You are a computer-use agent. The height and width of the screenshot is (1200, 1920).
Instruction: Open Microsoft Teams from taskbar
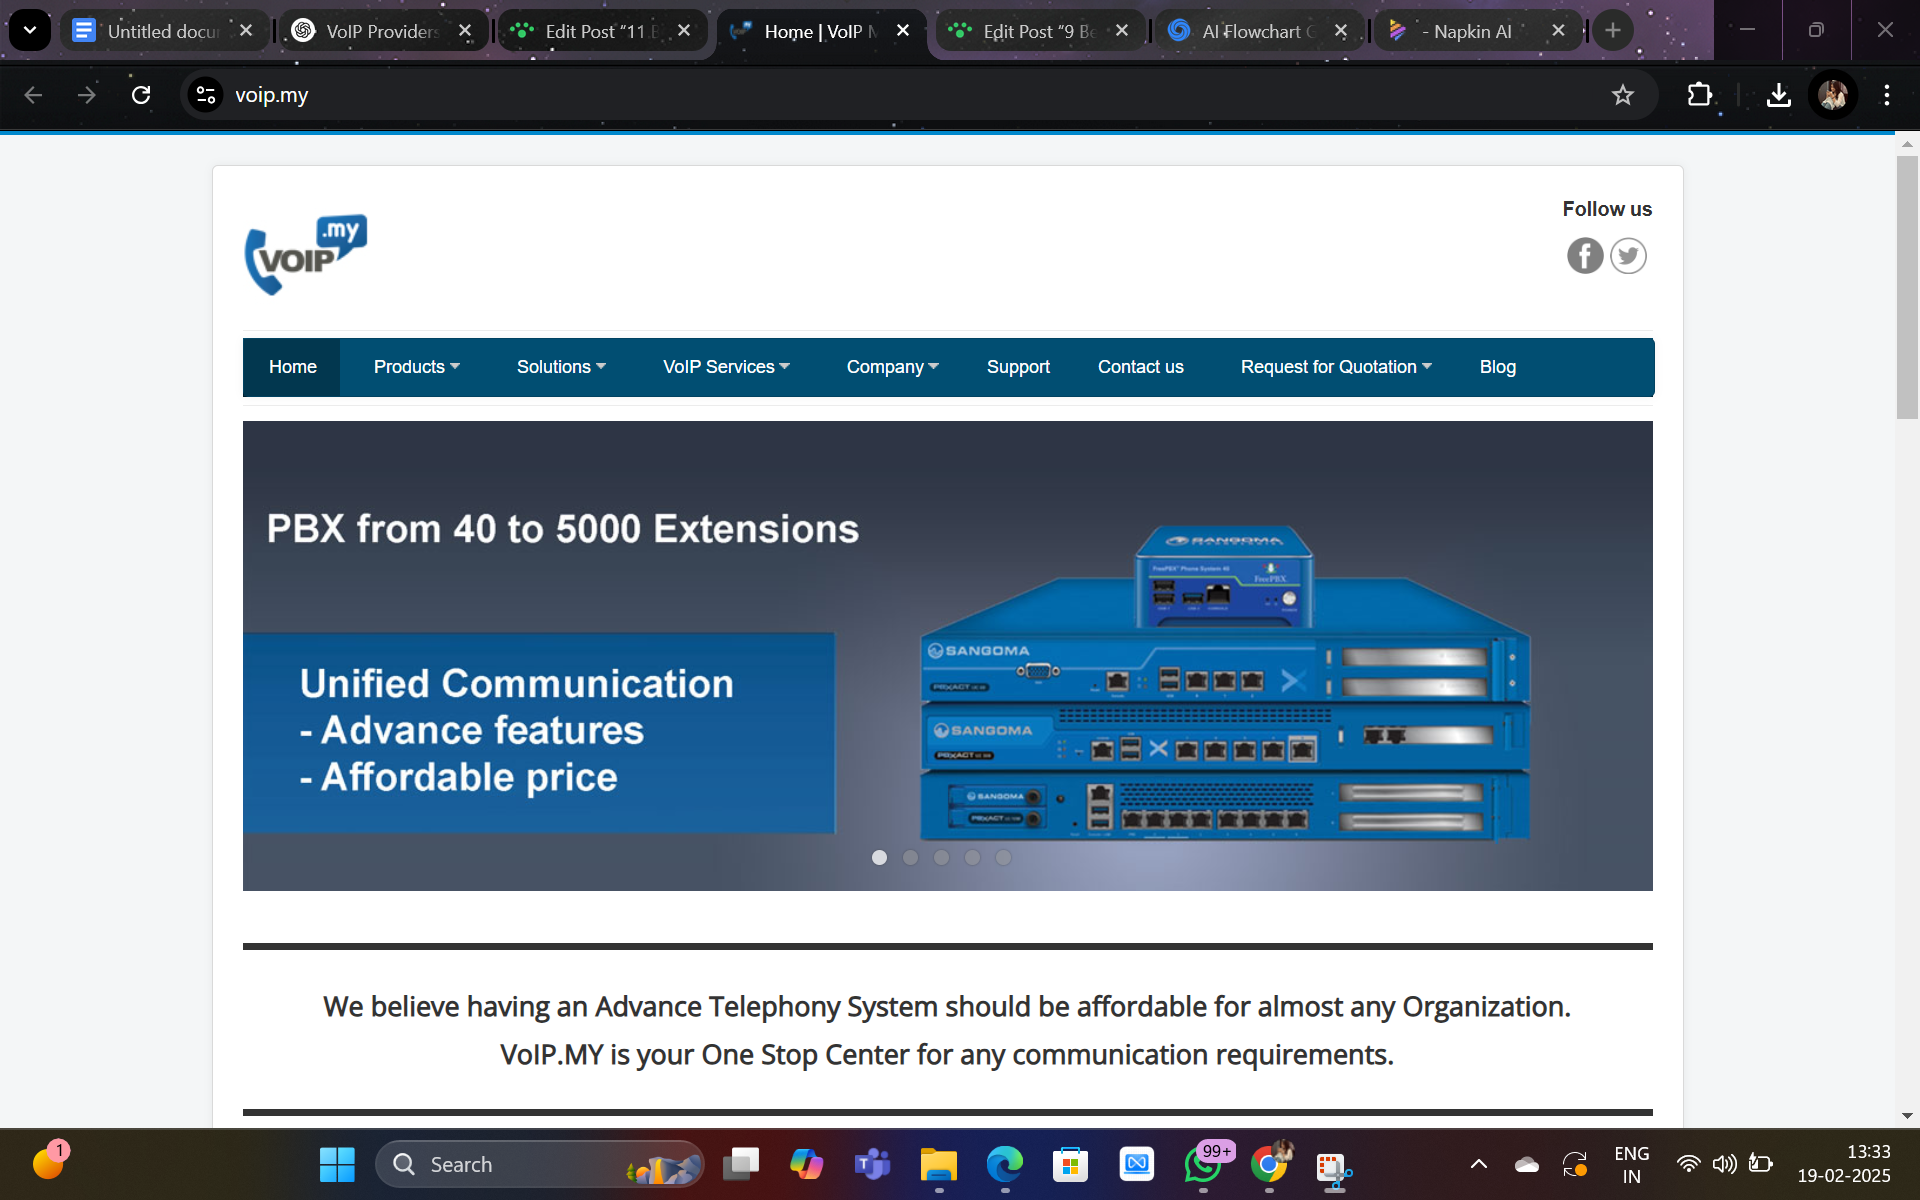[x=873, y=1165]
